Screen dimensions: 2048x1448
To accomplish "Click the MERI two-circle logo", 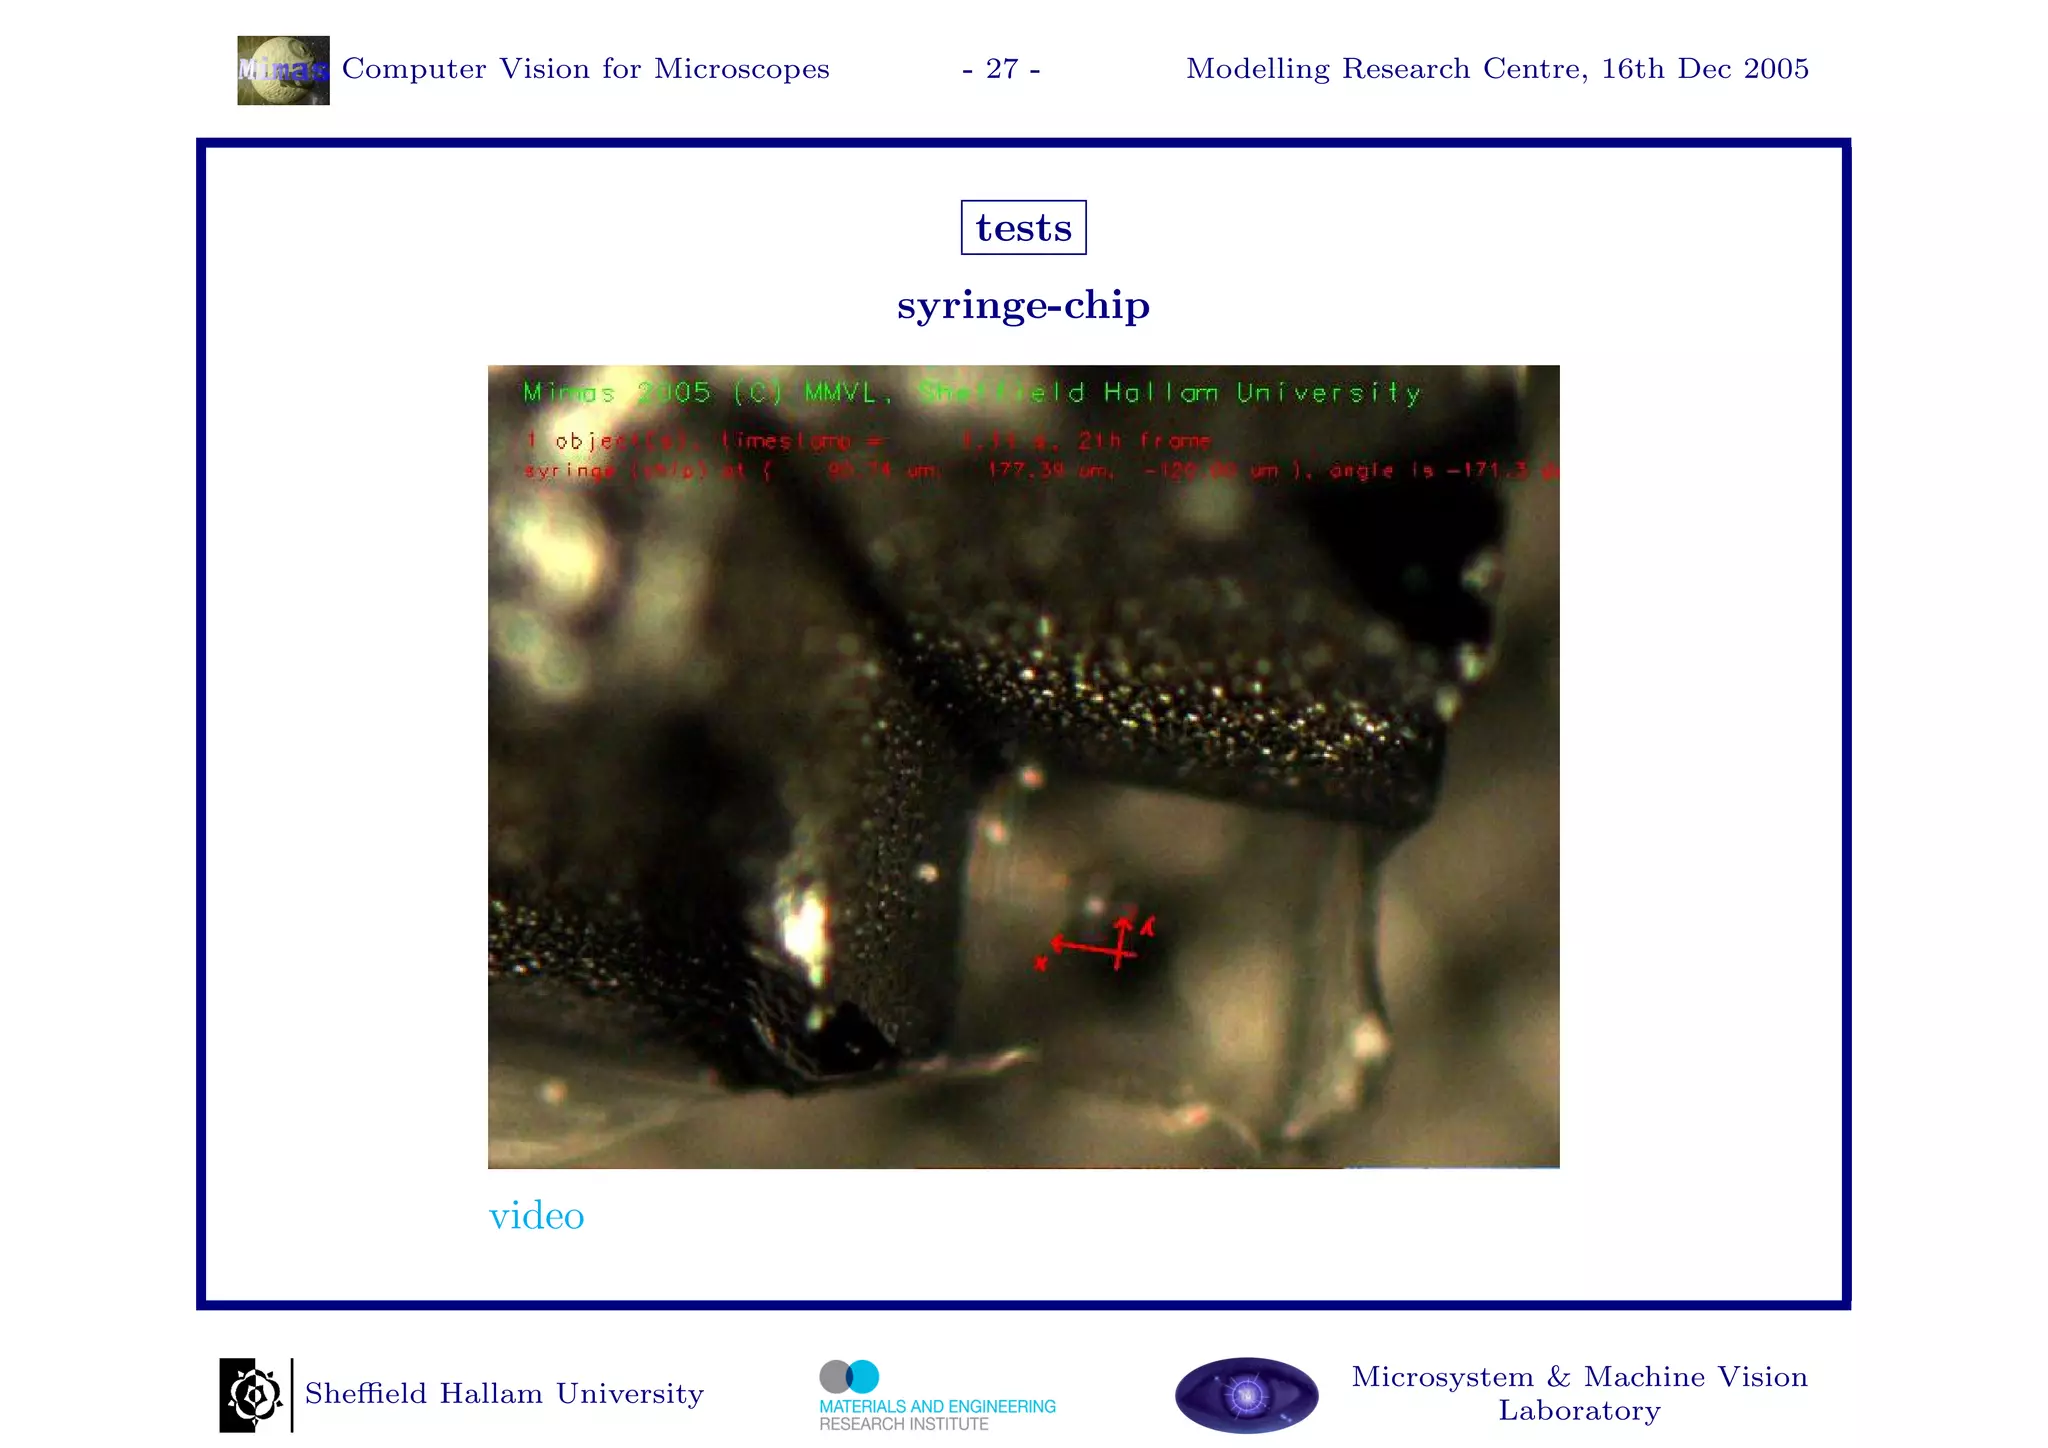I will [x=849, y=1377].
